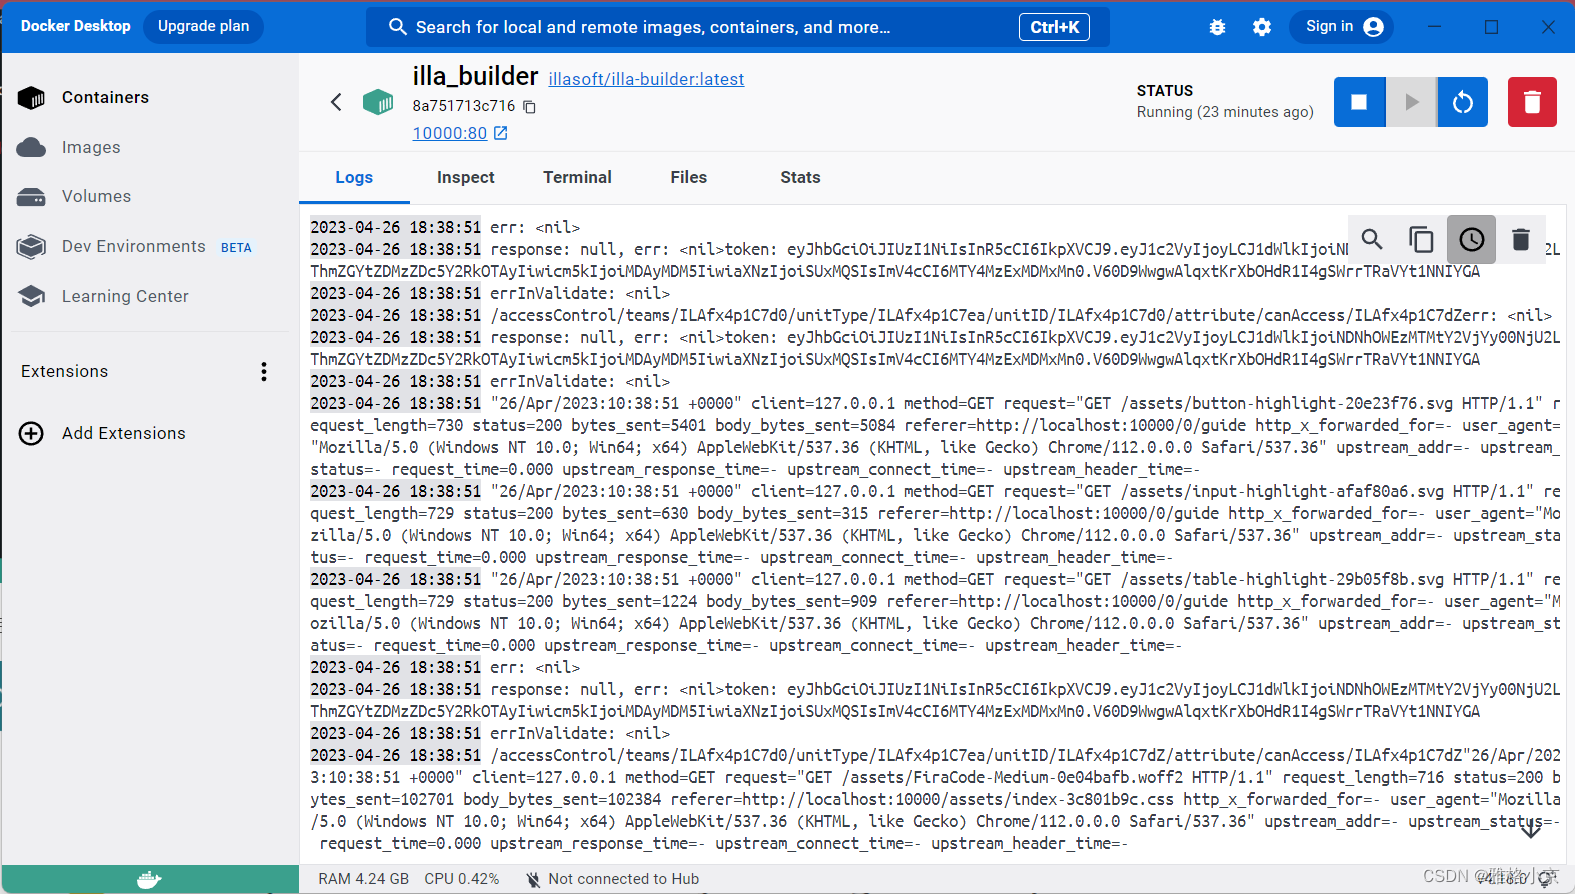This screenshot has height=894, width=1575.
Task: Click the Learning Center graduation cap icon
Action: pyautogui.click(x=31, y=296)
